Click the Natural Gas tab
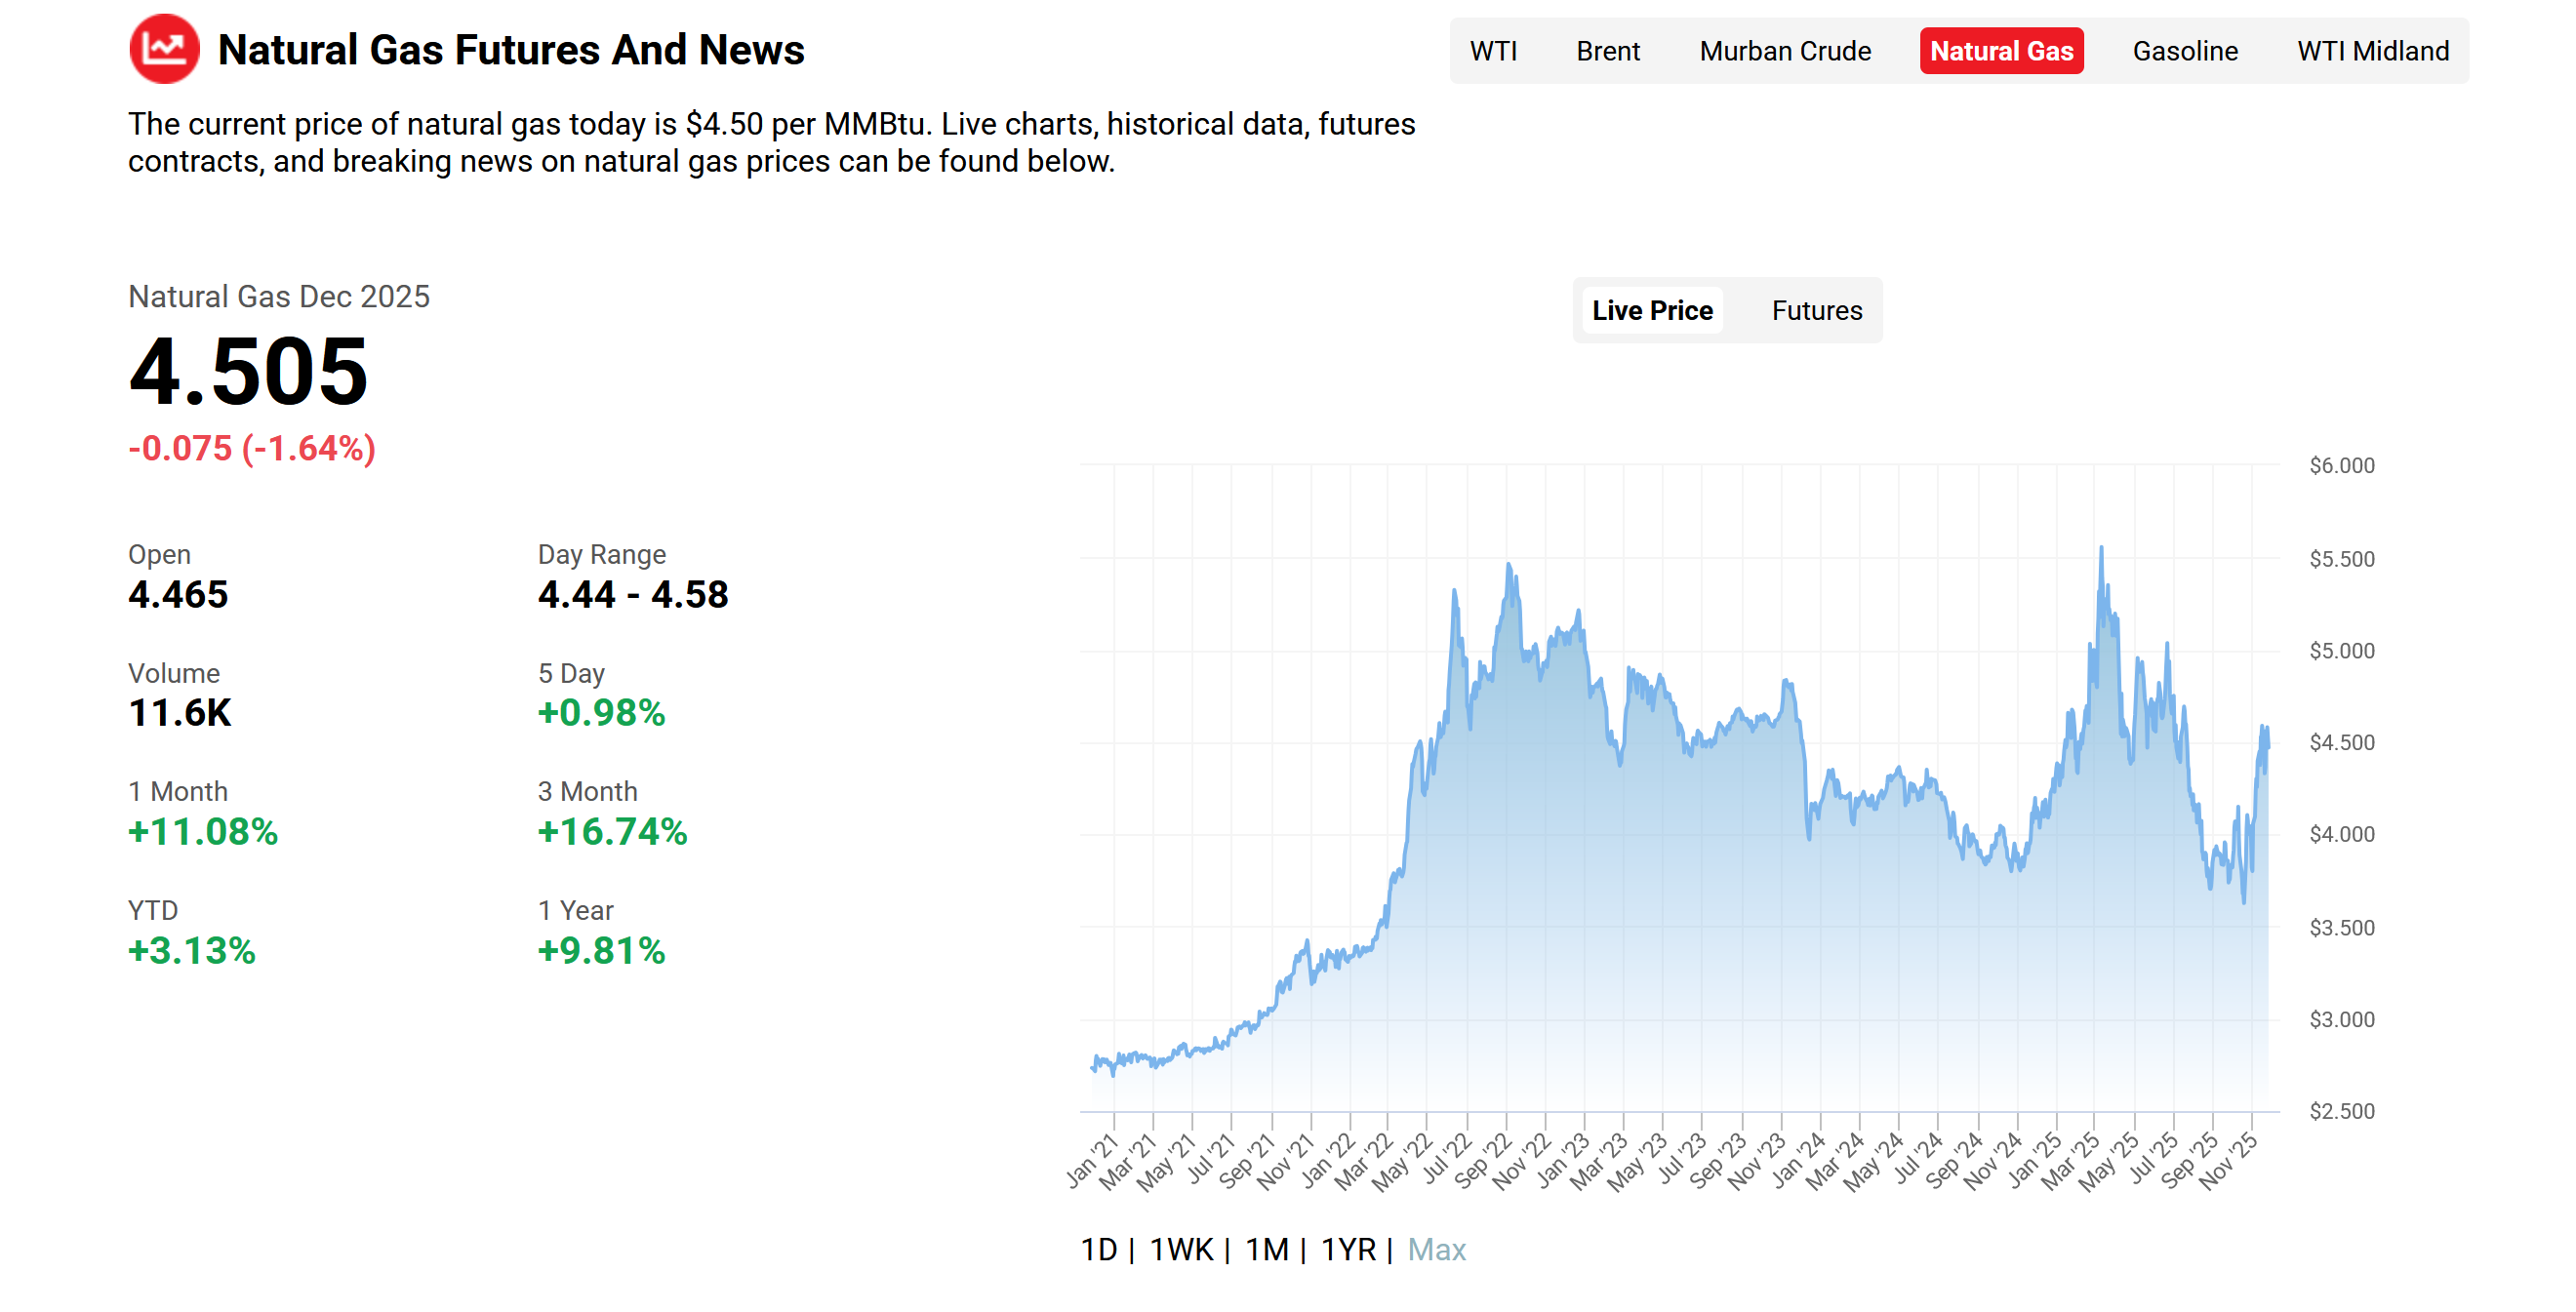The height and width of the screenshot is (1312, 2576). point(2000,51)
